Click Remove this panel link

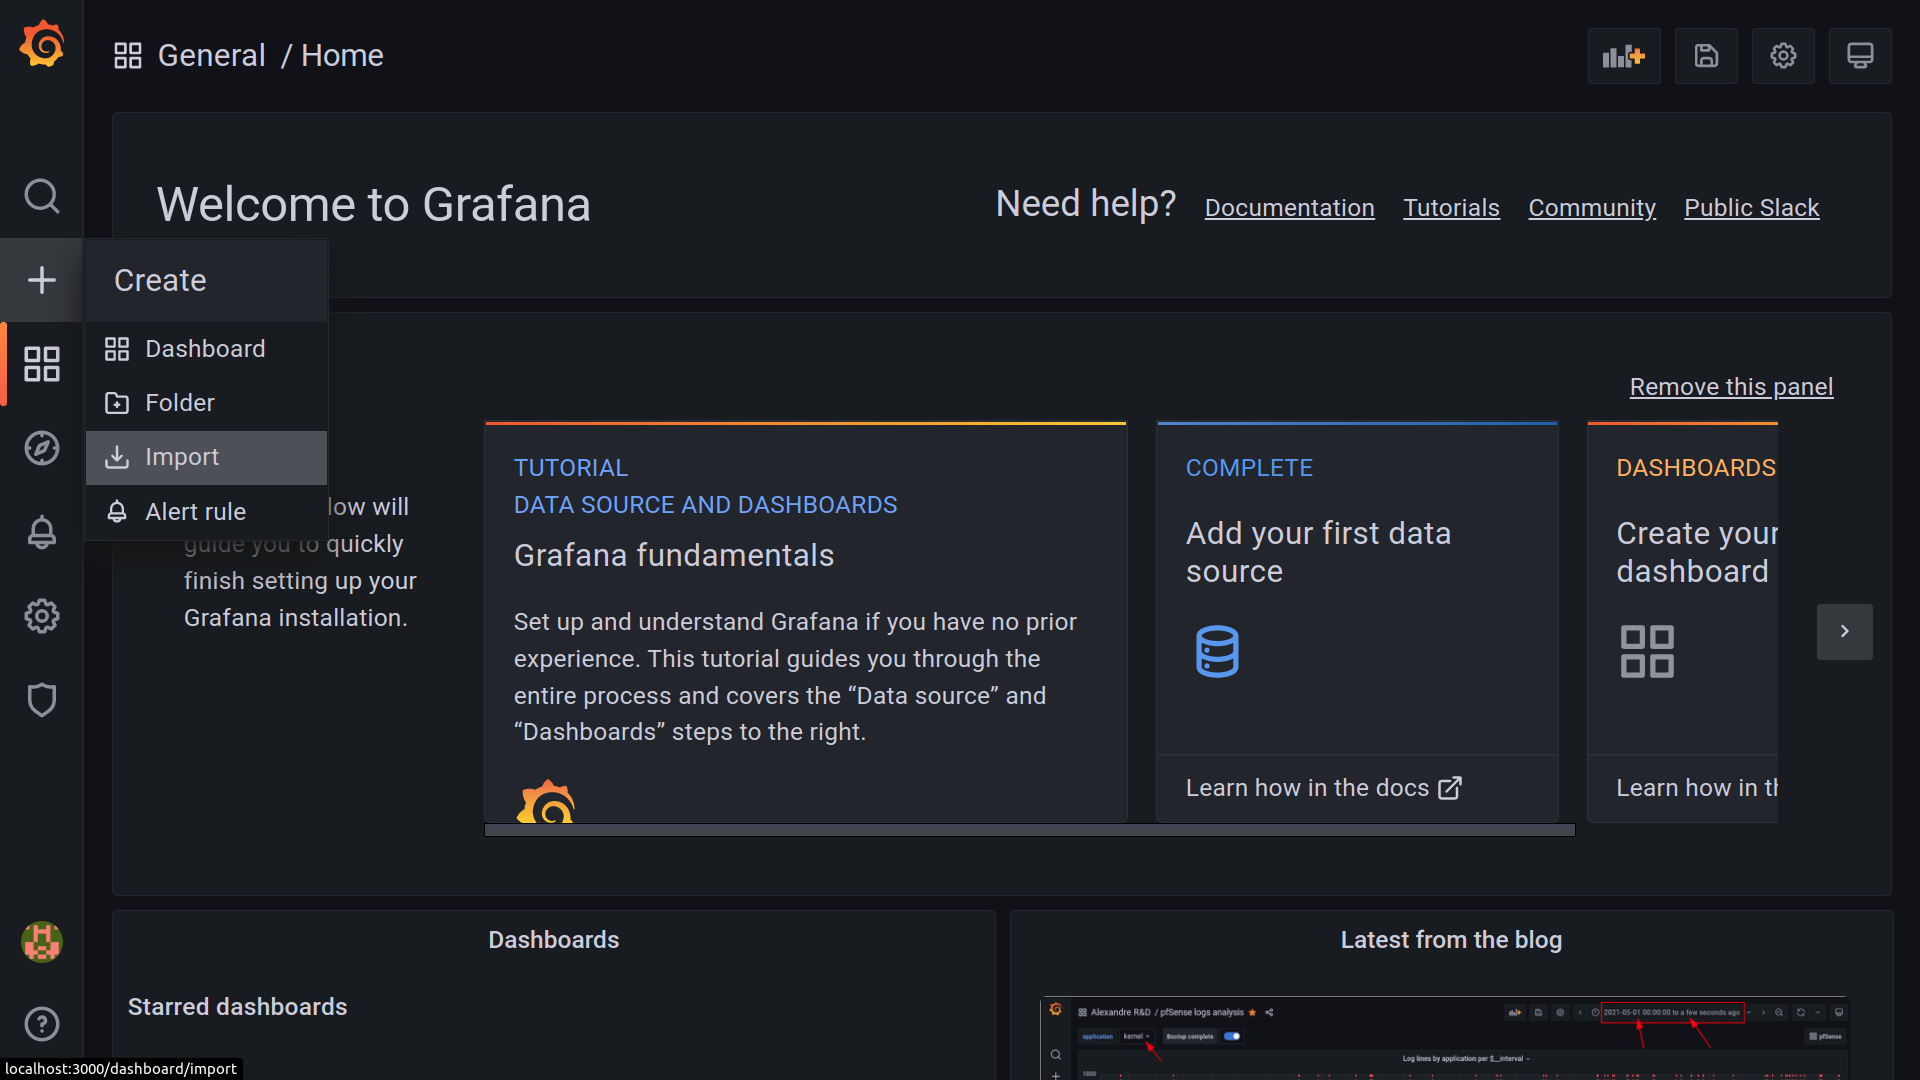[x=1731, y=387]
